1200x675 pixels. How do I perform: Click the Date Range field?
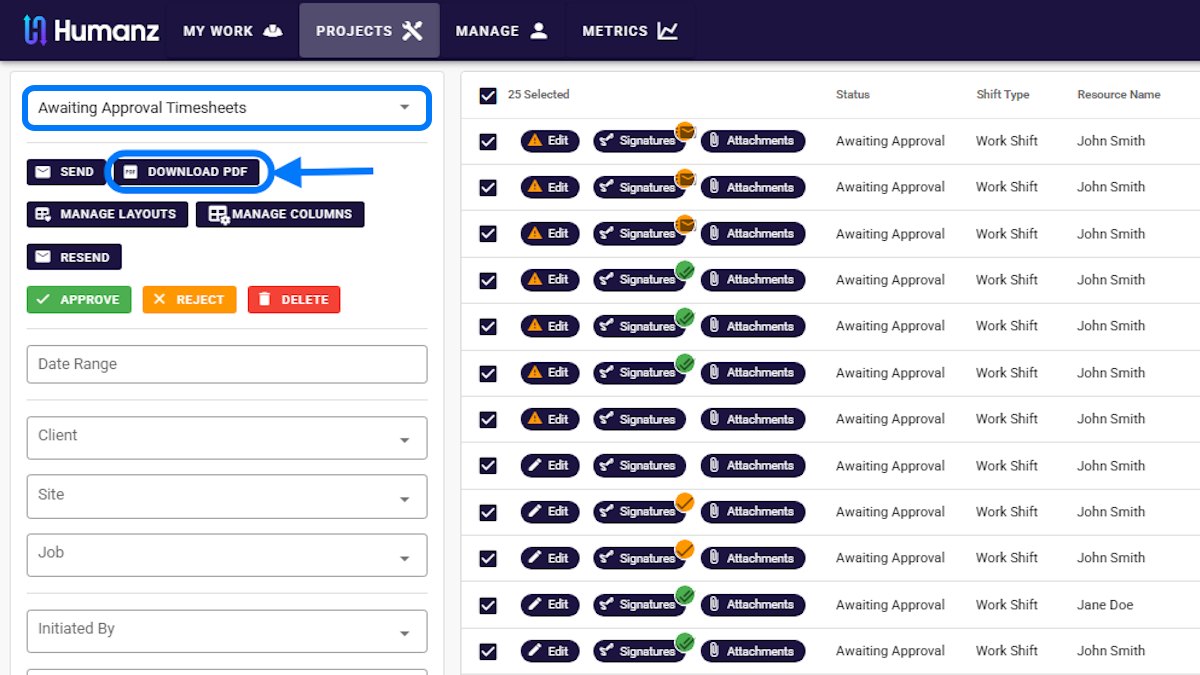pos(227,364)
